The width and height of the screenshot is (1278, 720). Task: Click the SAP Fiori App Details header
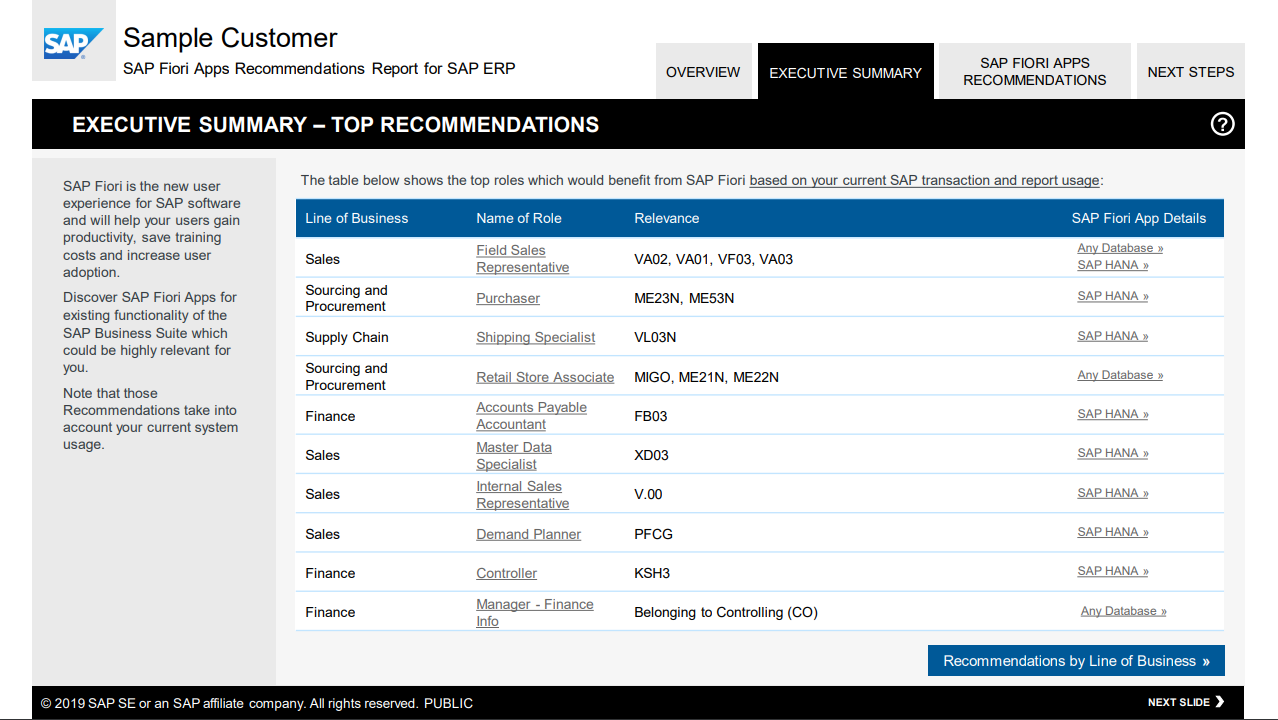coord(1139,218)
